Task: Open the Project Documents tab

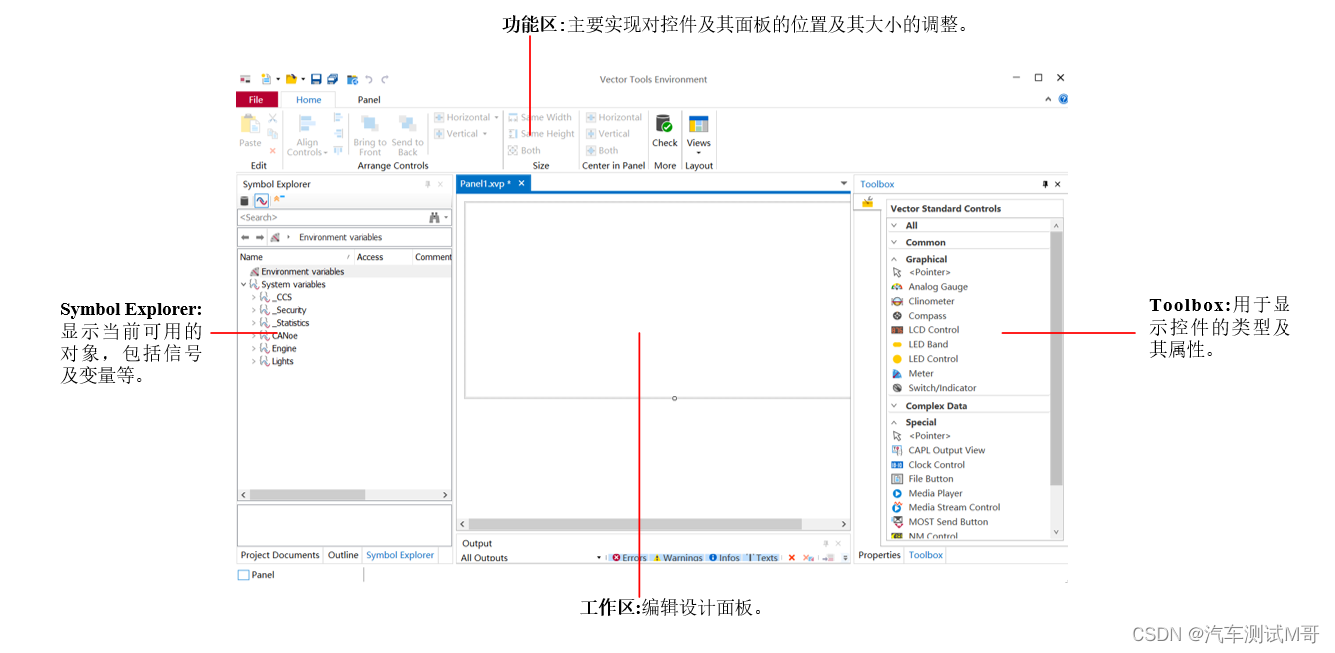Action: coord(280,555)
